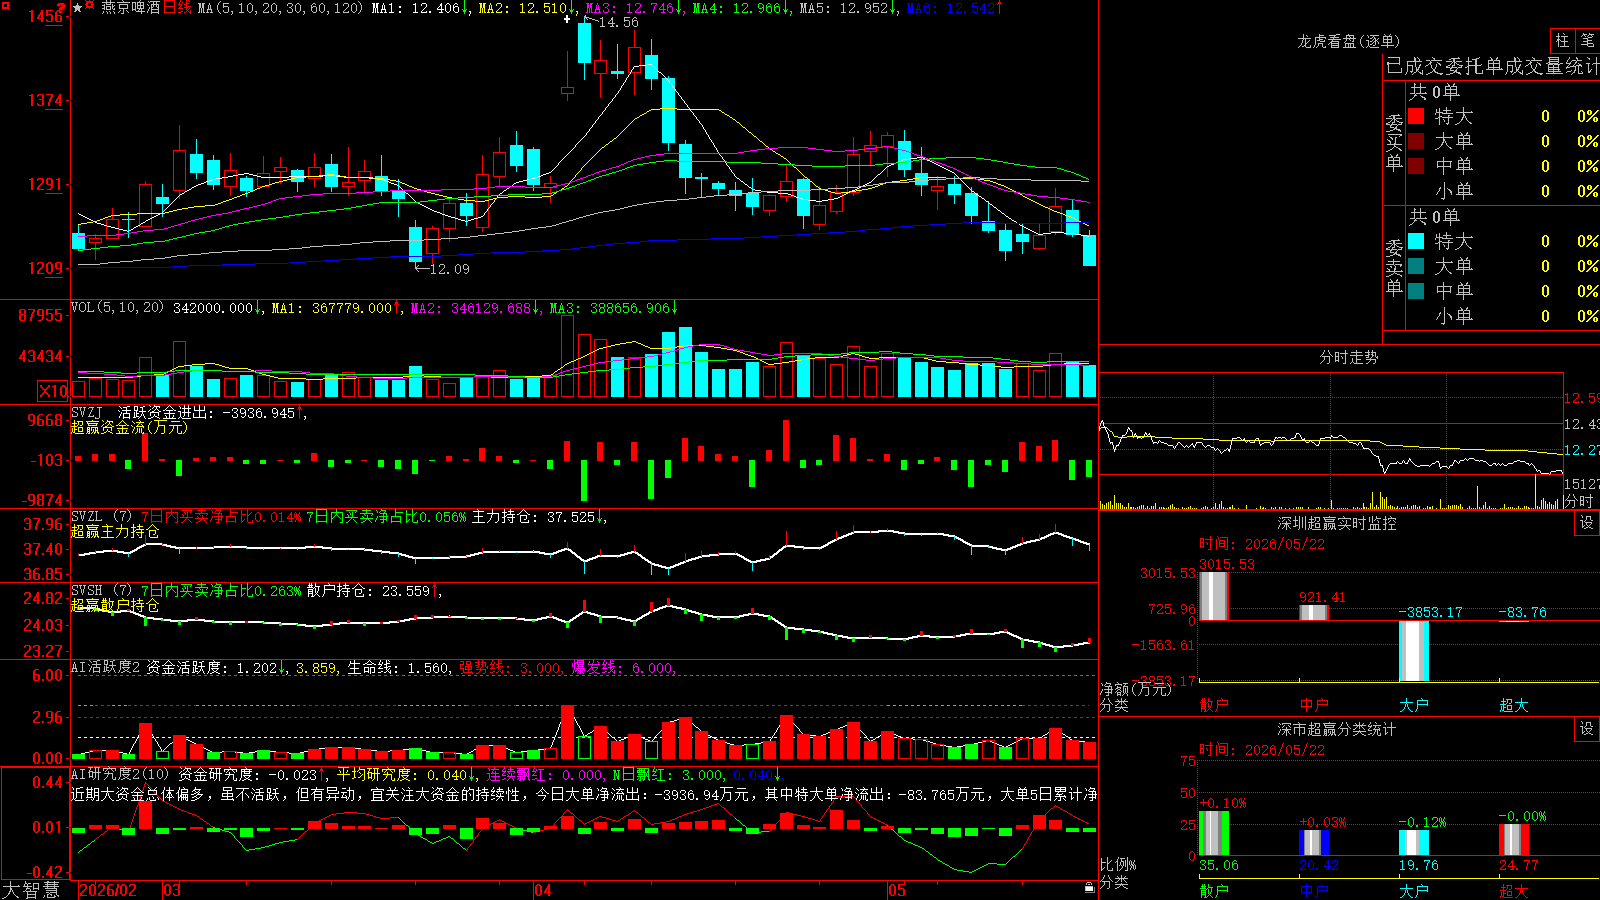Click the teal 中单 swatch under 委卖单

click(x=1416, y=291)
